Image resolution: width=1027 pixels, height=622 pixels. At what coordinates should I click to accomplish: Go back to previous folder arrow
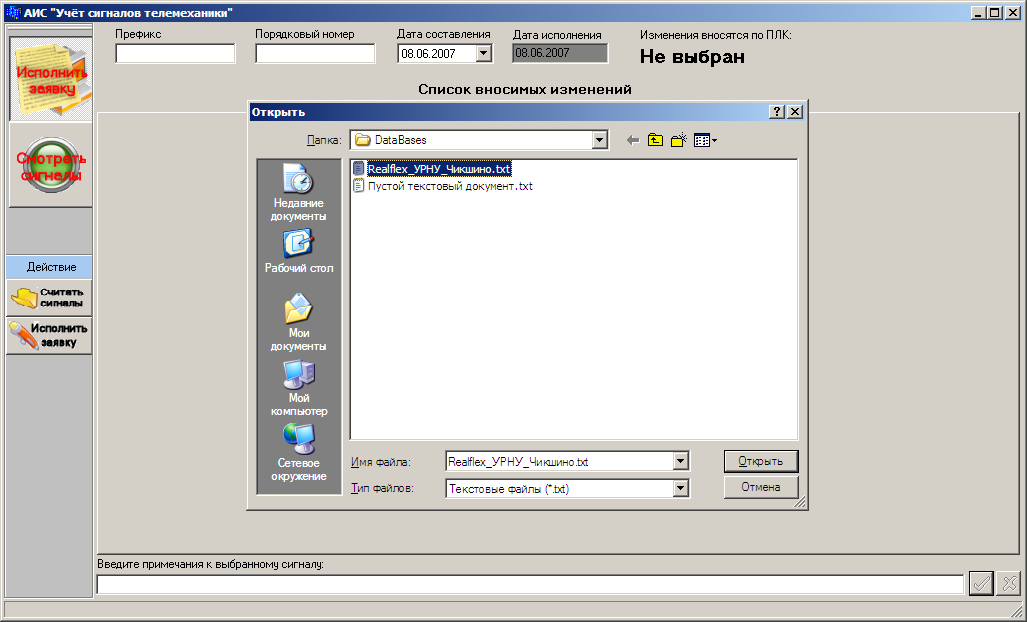[x=633, y=140]
